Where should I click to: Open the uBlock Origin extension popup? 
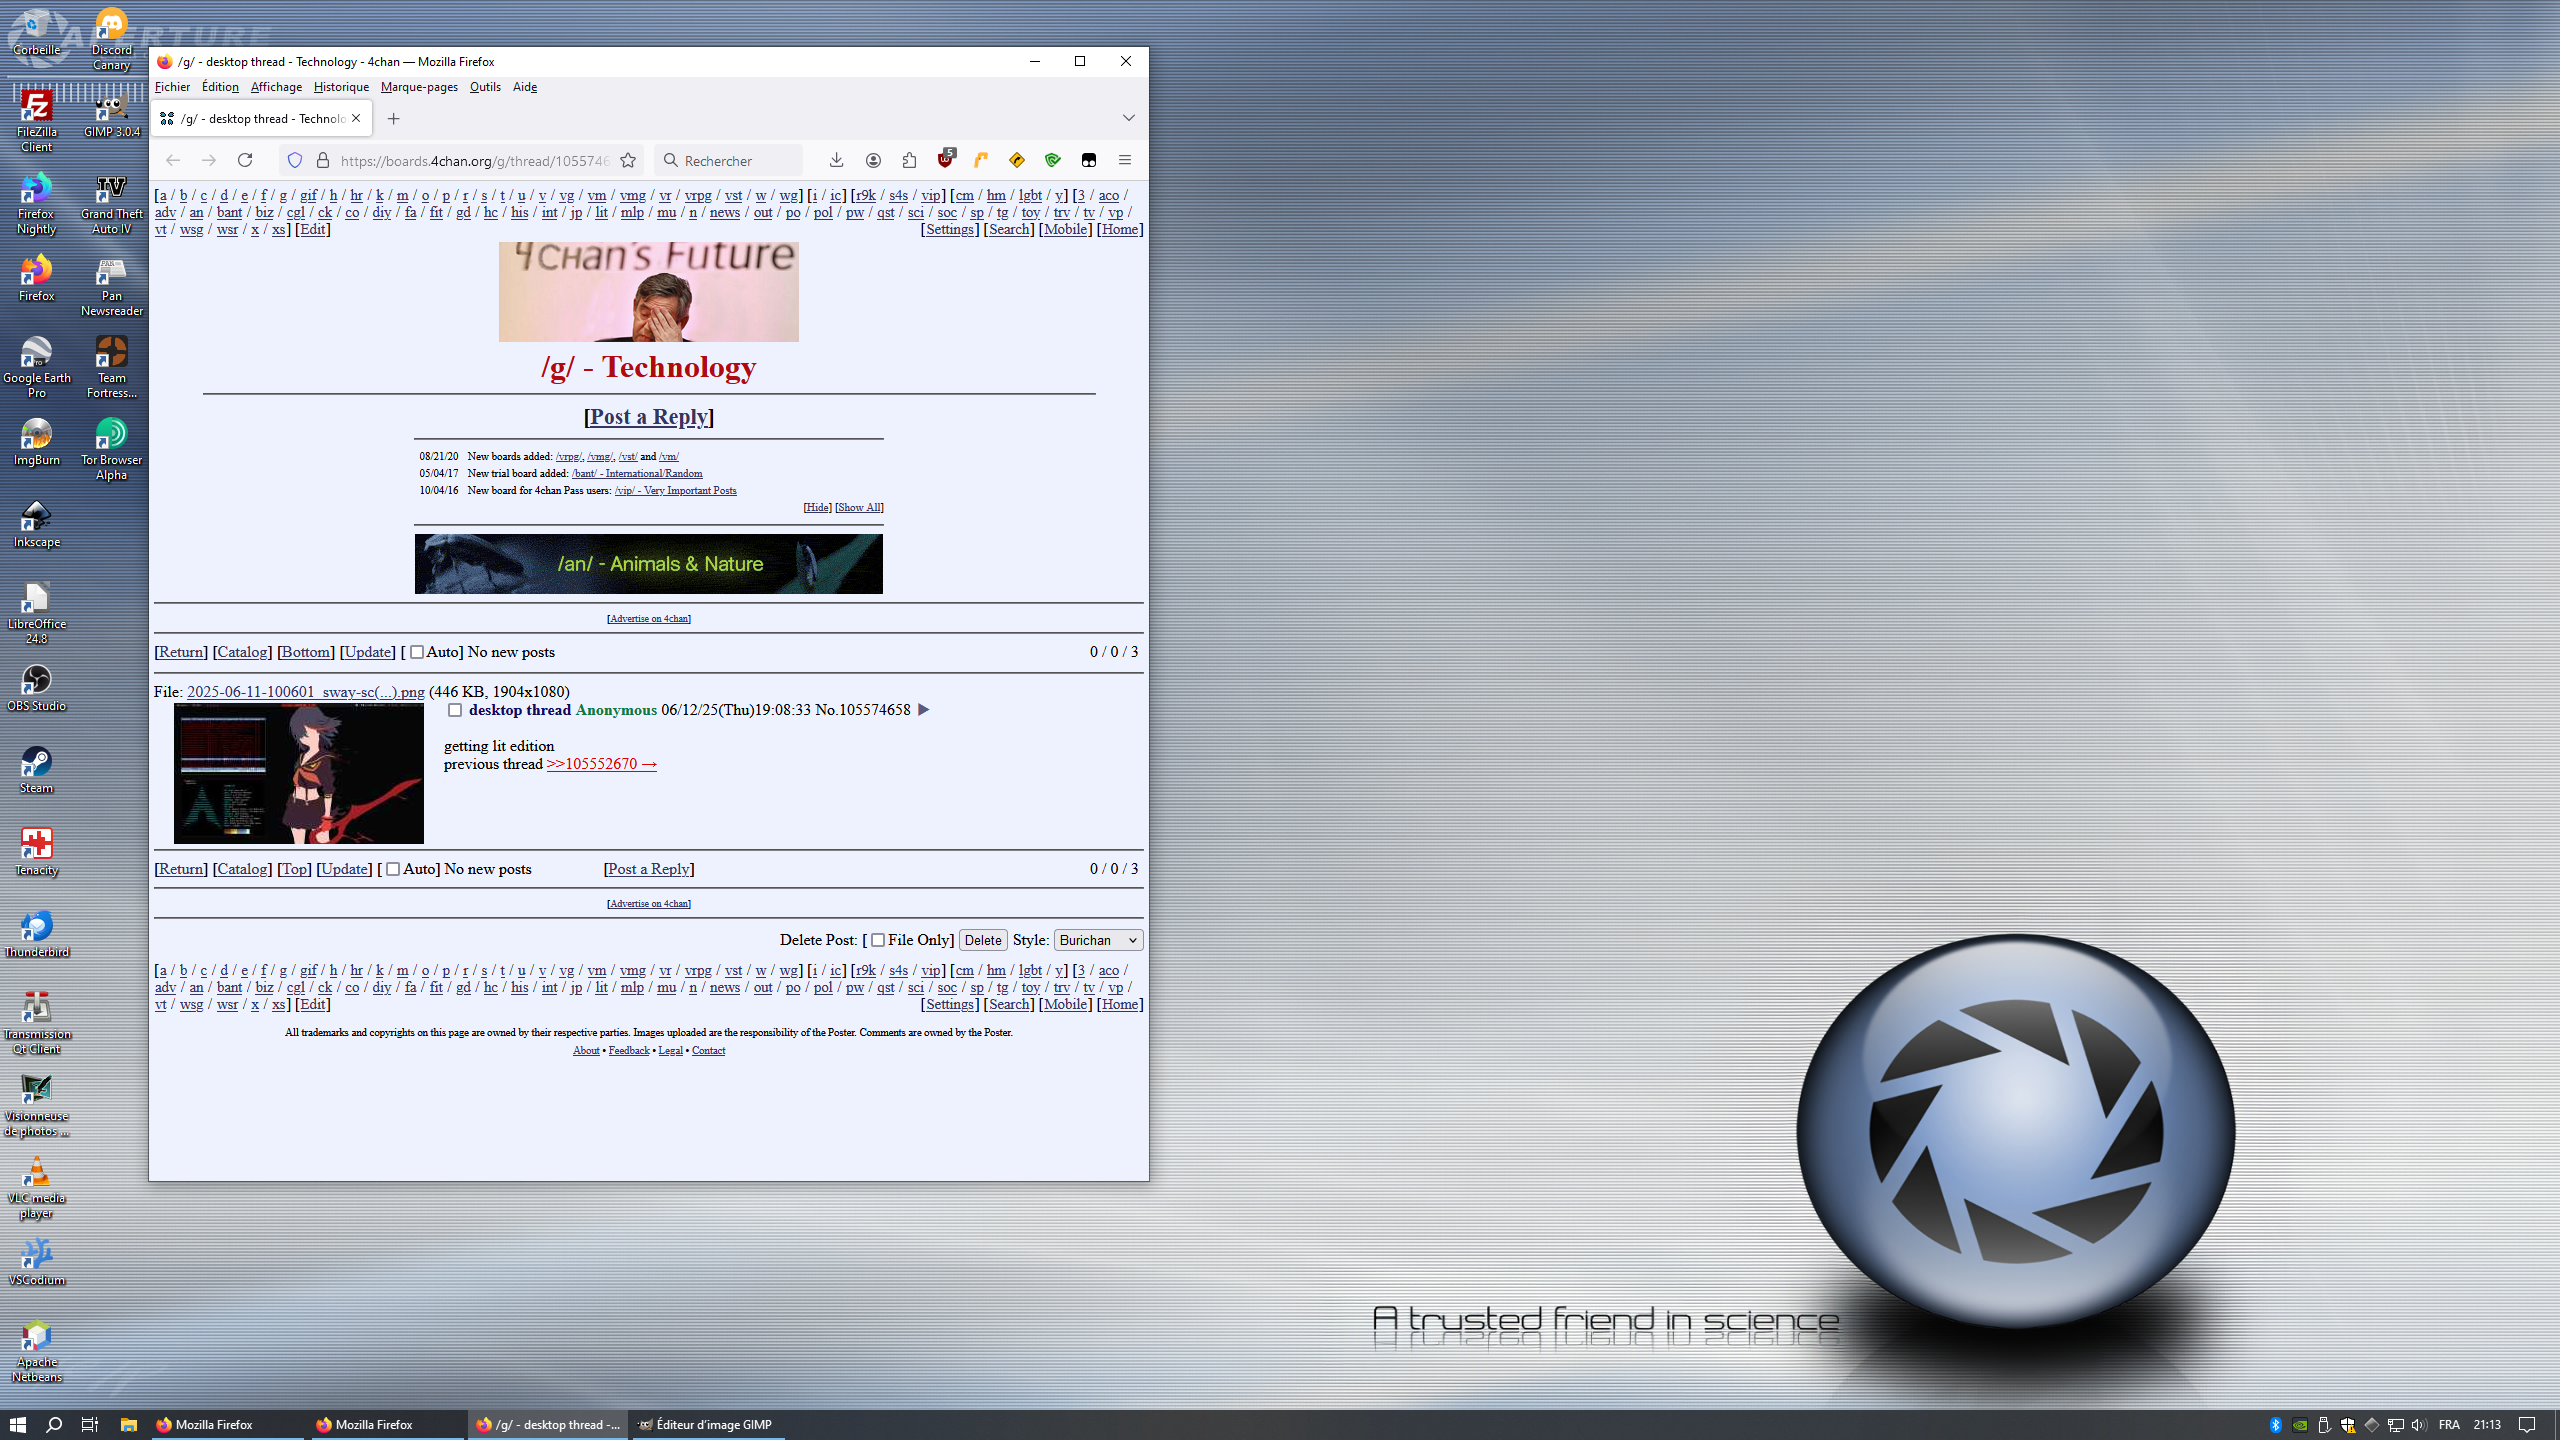946,160
